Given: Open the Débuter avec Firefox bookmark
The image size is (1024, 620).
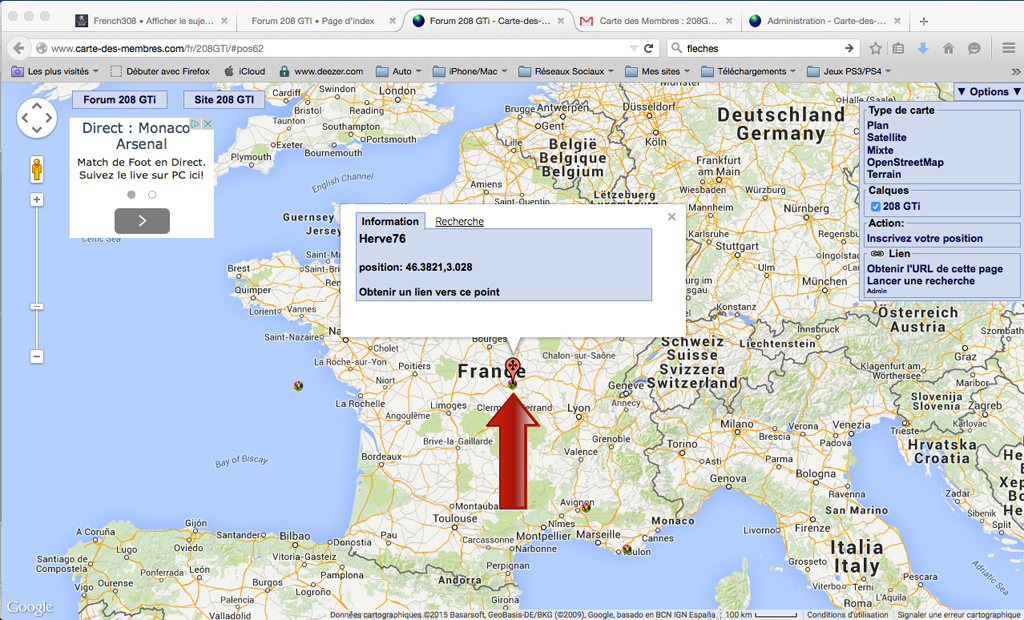Looking at the screenshot, I should (160, 71).
